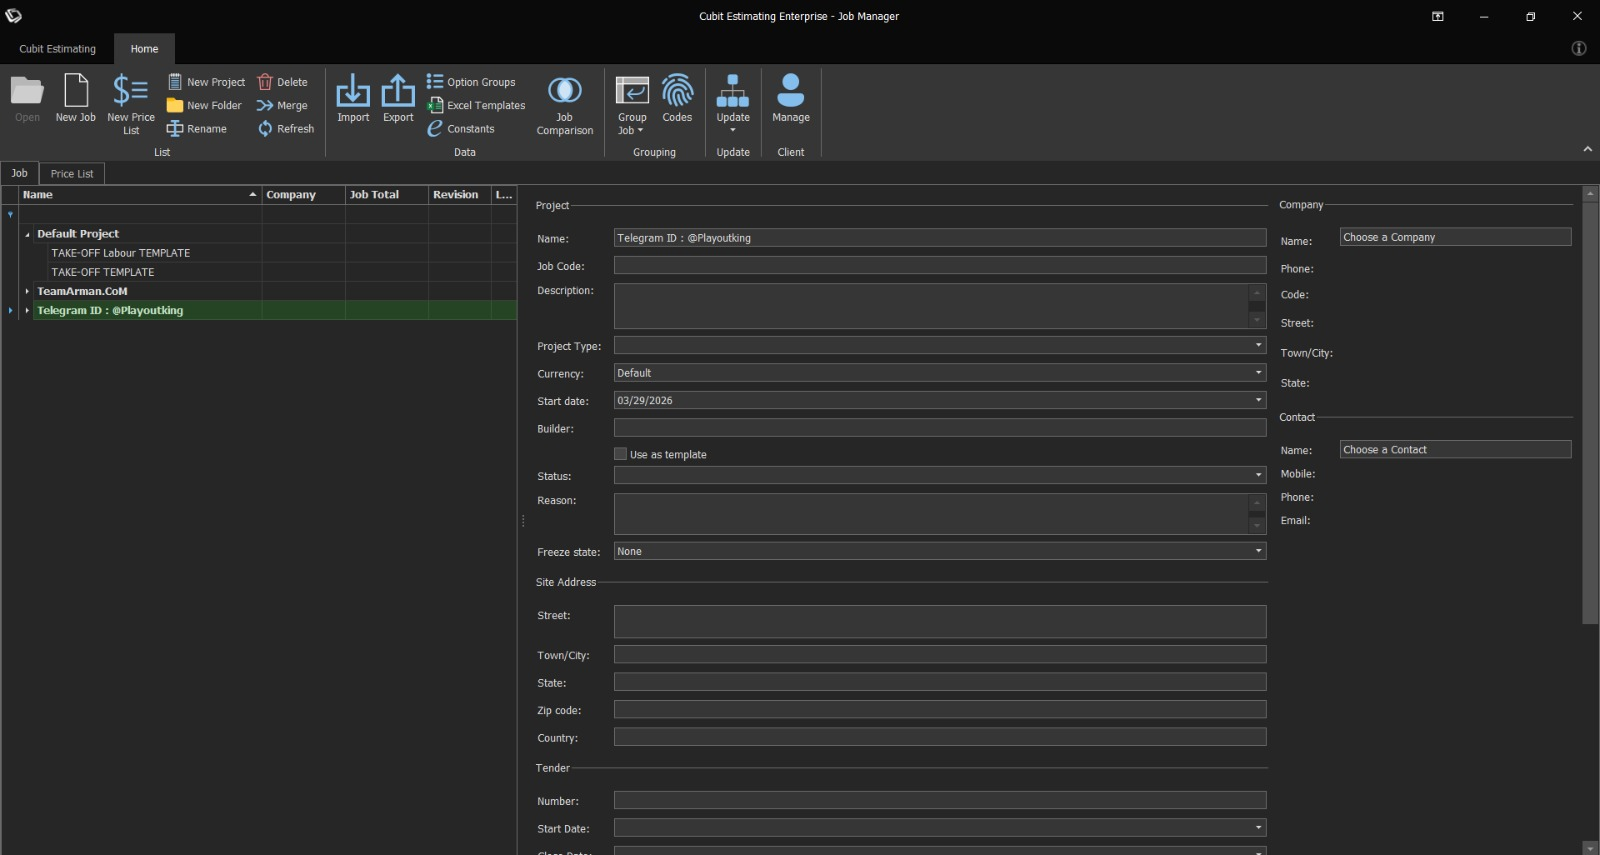Expand the TeamArman.CoM tree node
Screen dimensions: 1600x855
27,291
